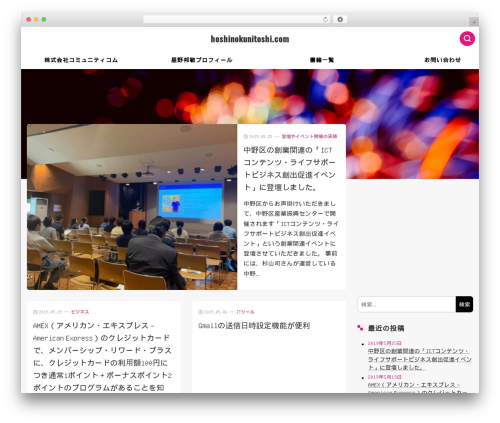Click the black 検索 submit button
This screenshot has height=423, width=500.
(x=464, y=304)
